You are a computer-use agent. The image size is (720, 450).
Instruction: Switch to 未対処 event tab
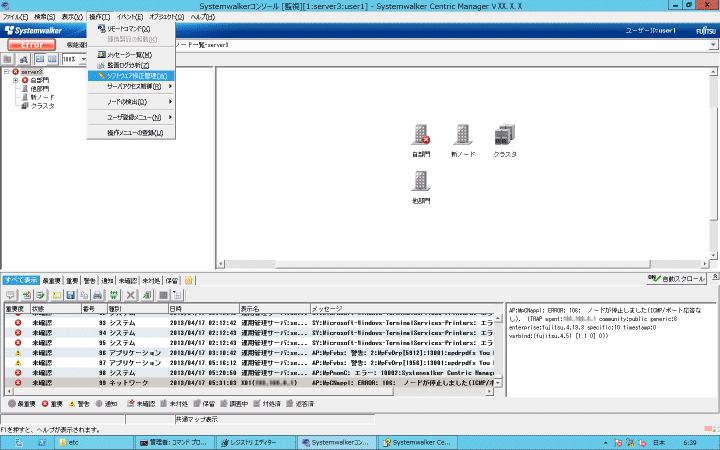pyautogui.click(x=151, y=281)
